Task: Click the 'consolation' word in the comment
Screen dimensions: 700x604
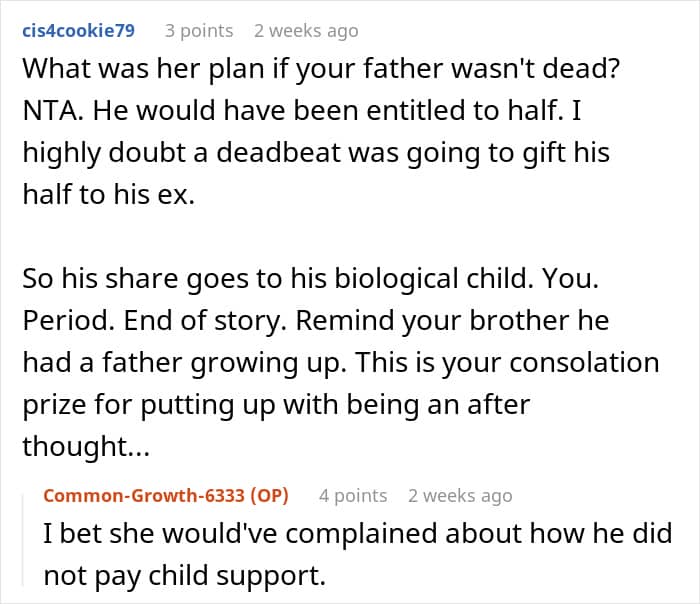Action: [584, 362]
